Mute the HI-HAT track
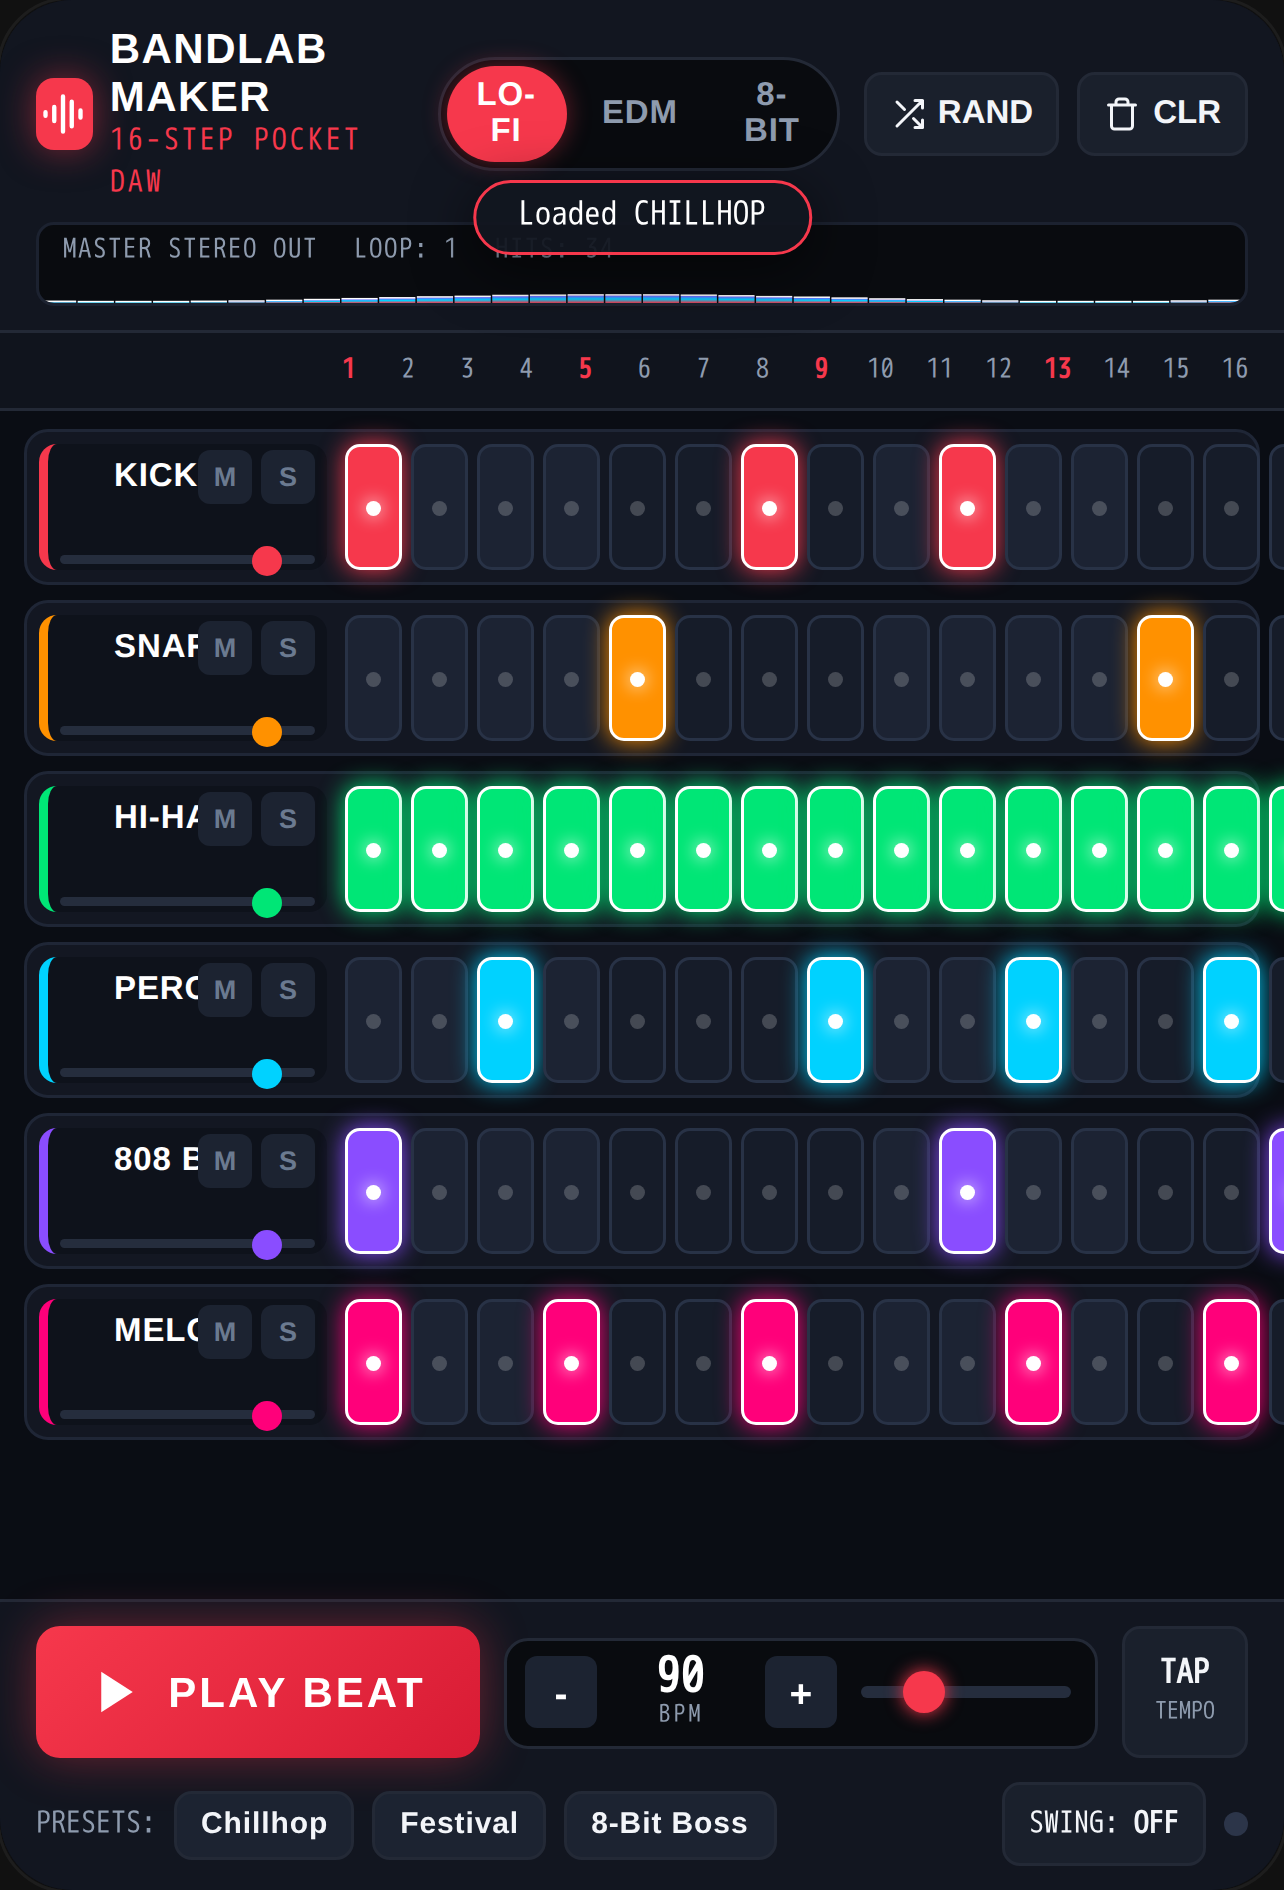The image size is (1284, 1890). point(225,819)
